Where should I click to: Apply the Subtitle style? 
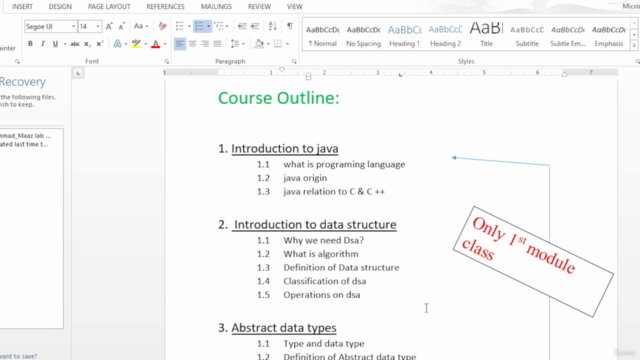527,35
